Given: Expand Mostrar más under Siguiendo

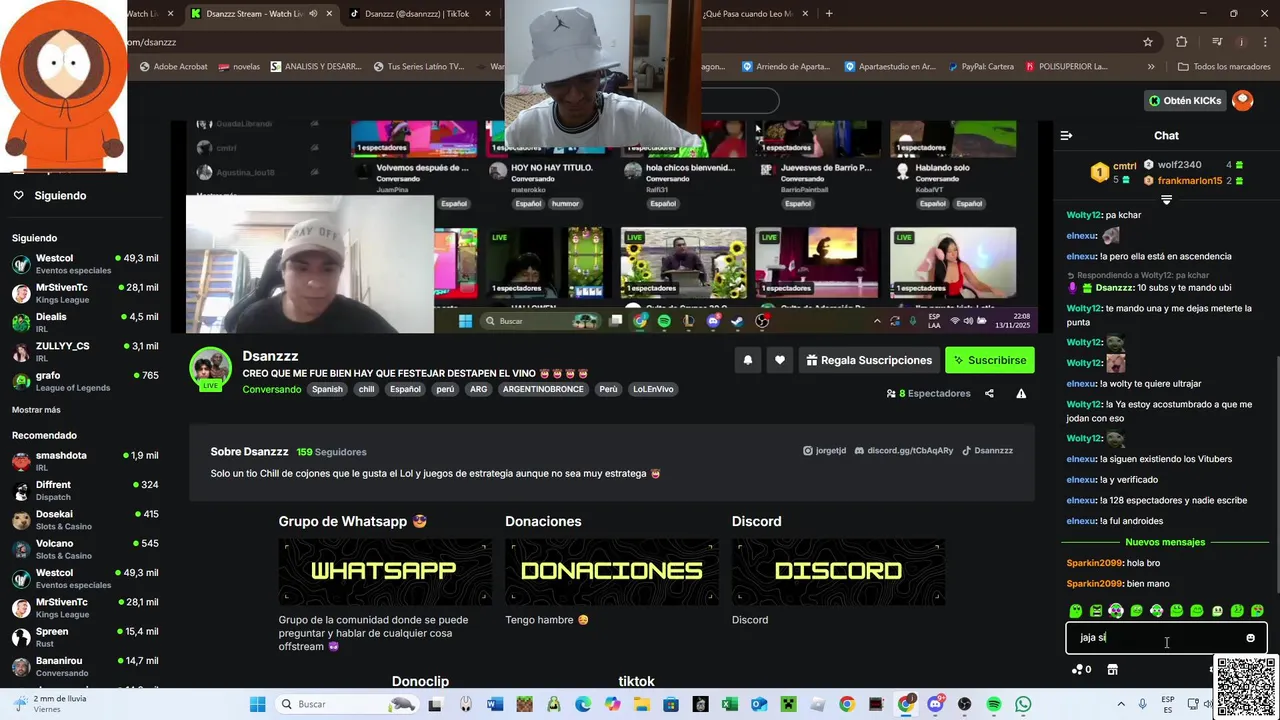Looking at the screenshot, I should [36, 410].
